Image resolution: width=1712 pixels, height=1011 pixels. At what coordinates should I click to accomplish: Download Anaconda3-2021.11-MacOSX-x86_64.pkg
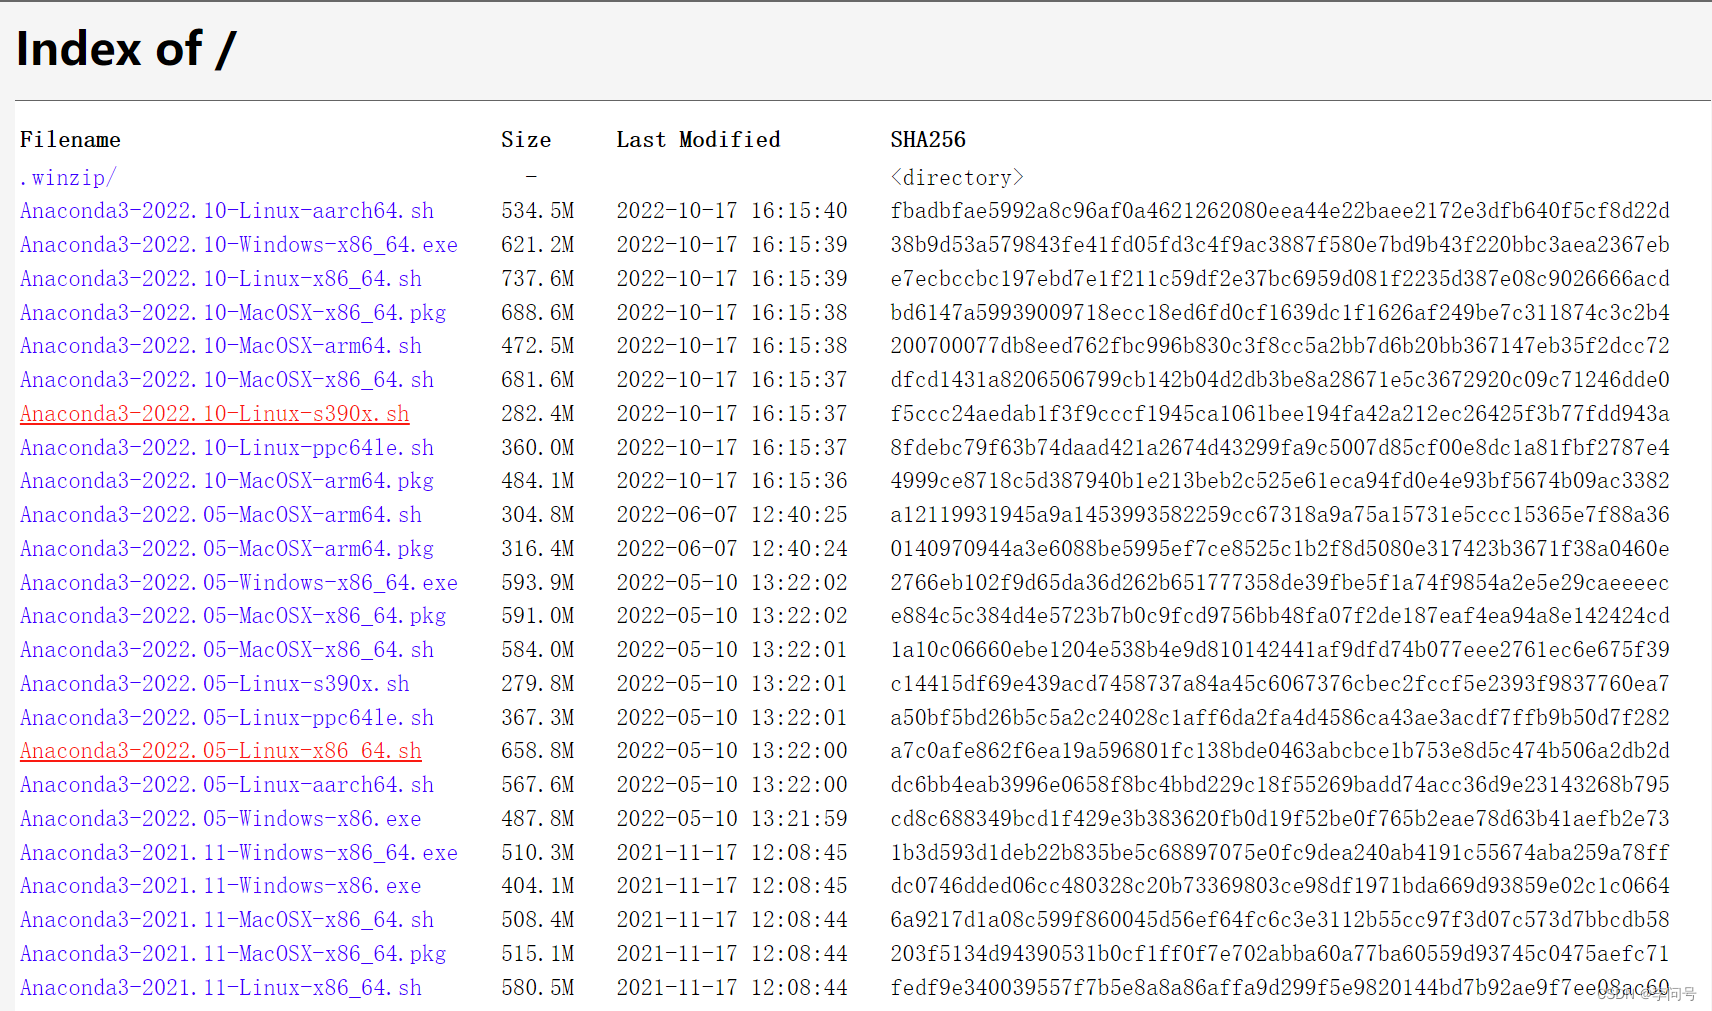(x=233, y=954)
